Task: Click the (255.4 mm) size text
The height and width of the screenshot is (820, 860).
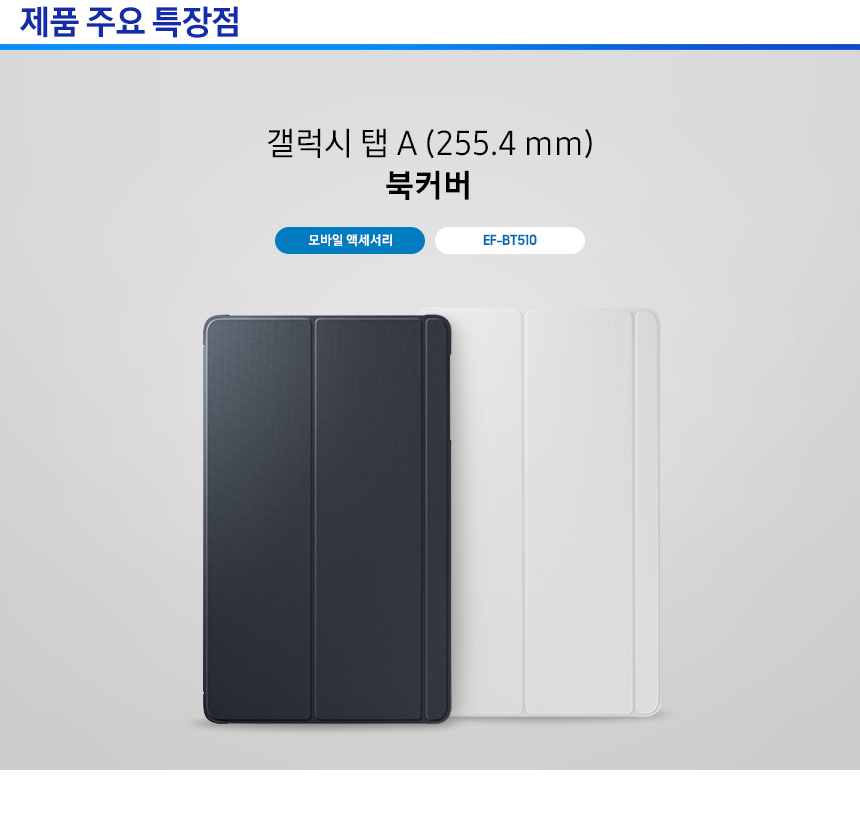Action: coord(510,143)
